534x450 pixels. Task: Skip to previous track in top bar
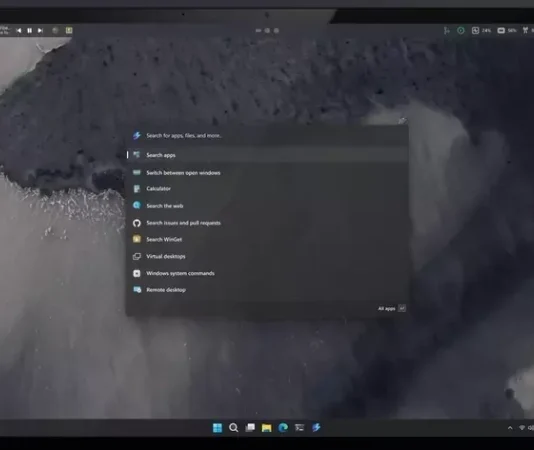[19, 31]
